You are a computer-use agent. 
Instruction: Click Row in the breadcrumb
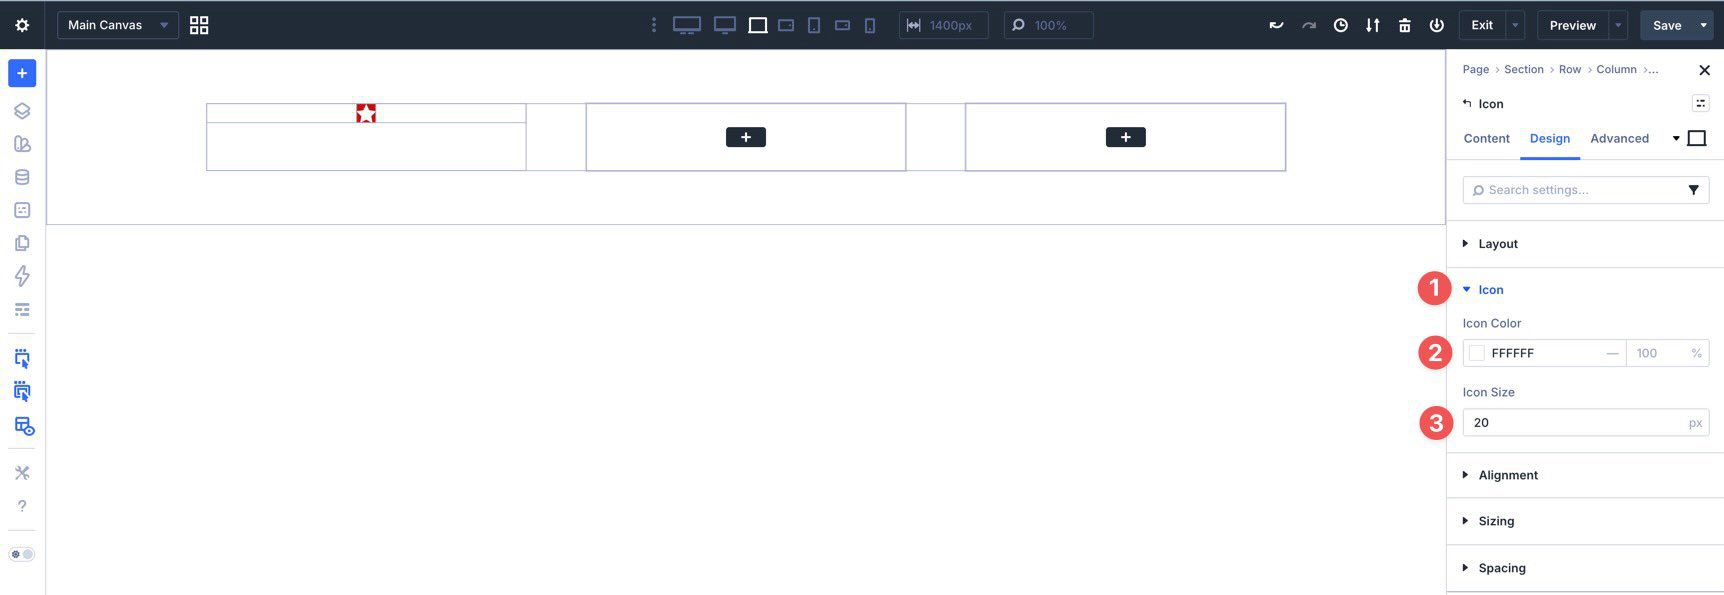tap(1570, 69)
